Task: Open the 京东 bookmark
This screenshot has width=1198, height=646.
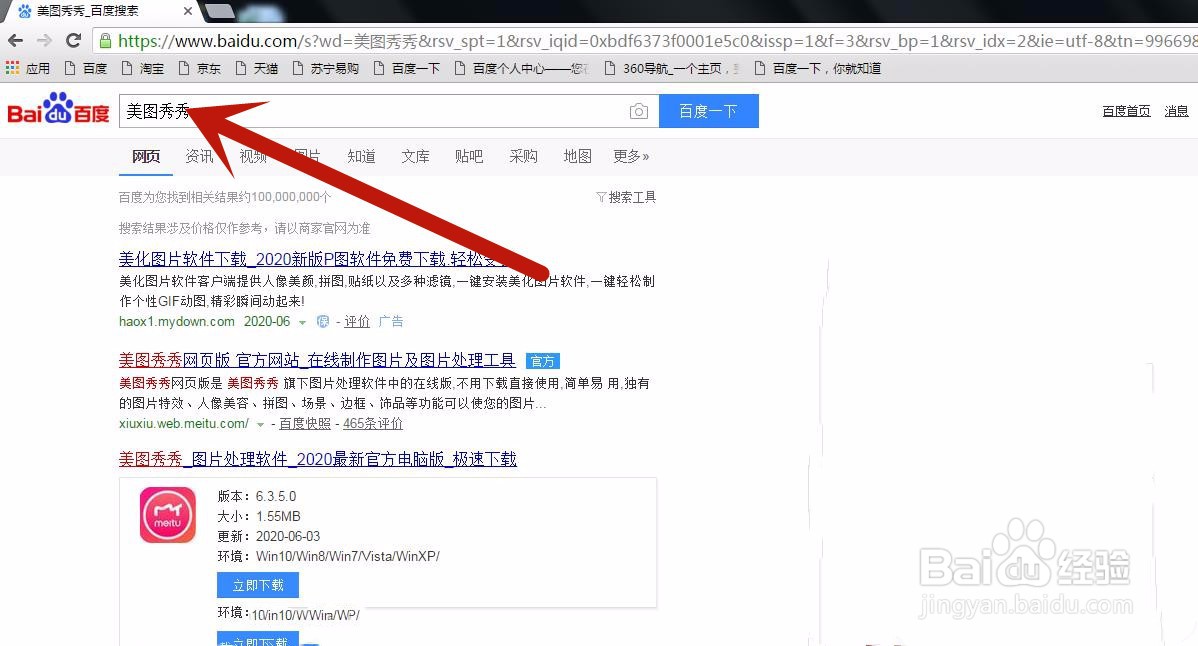Action: 200,68
